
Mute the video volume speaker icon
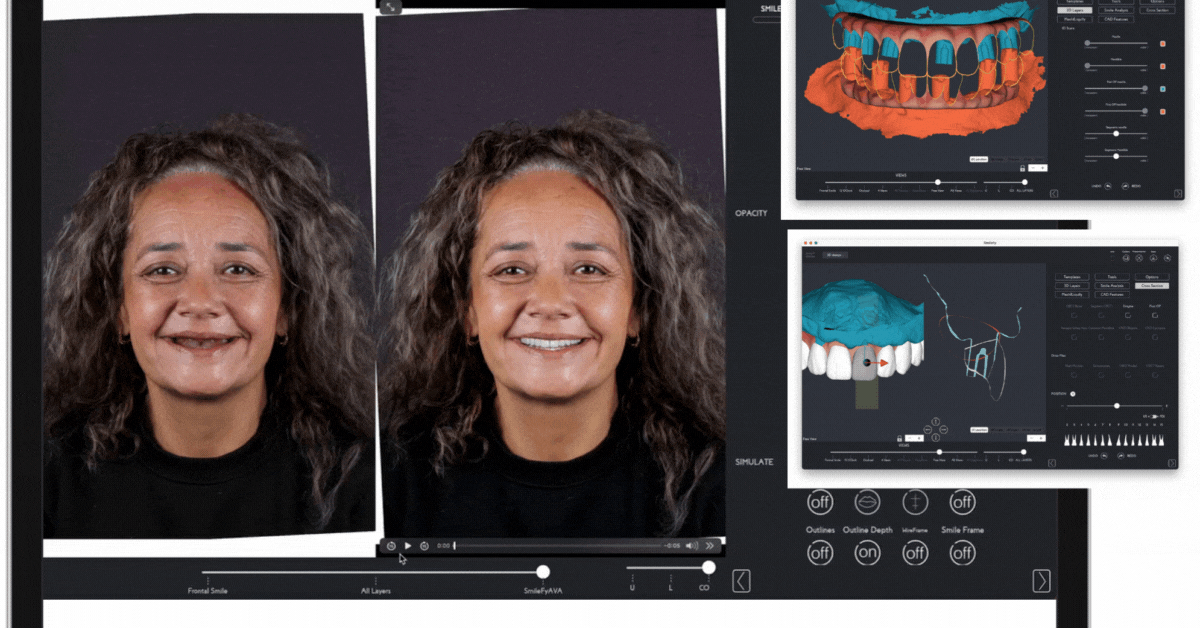click(x=691, y=546)
